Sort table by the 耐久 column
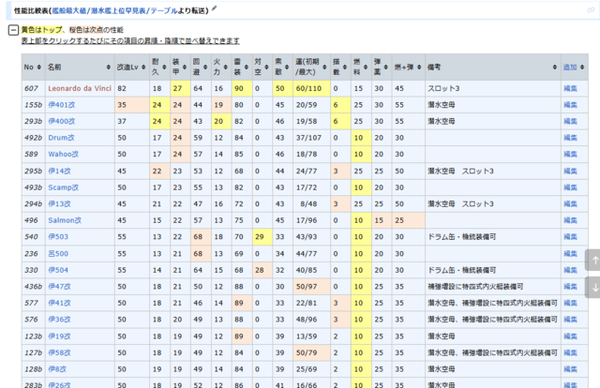The width and height of the screenshot is (600, 388). 160,67
